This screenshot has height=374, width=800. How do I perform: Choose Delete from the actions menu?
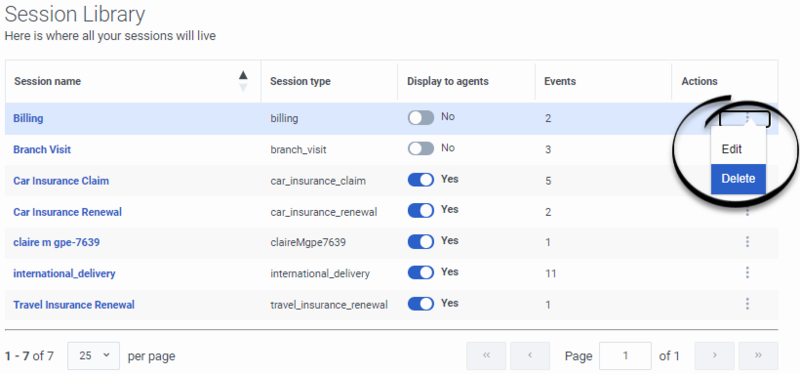(738, 179)
